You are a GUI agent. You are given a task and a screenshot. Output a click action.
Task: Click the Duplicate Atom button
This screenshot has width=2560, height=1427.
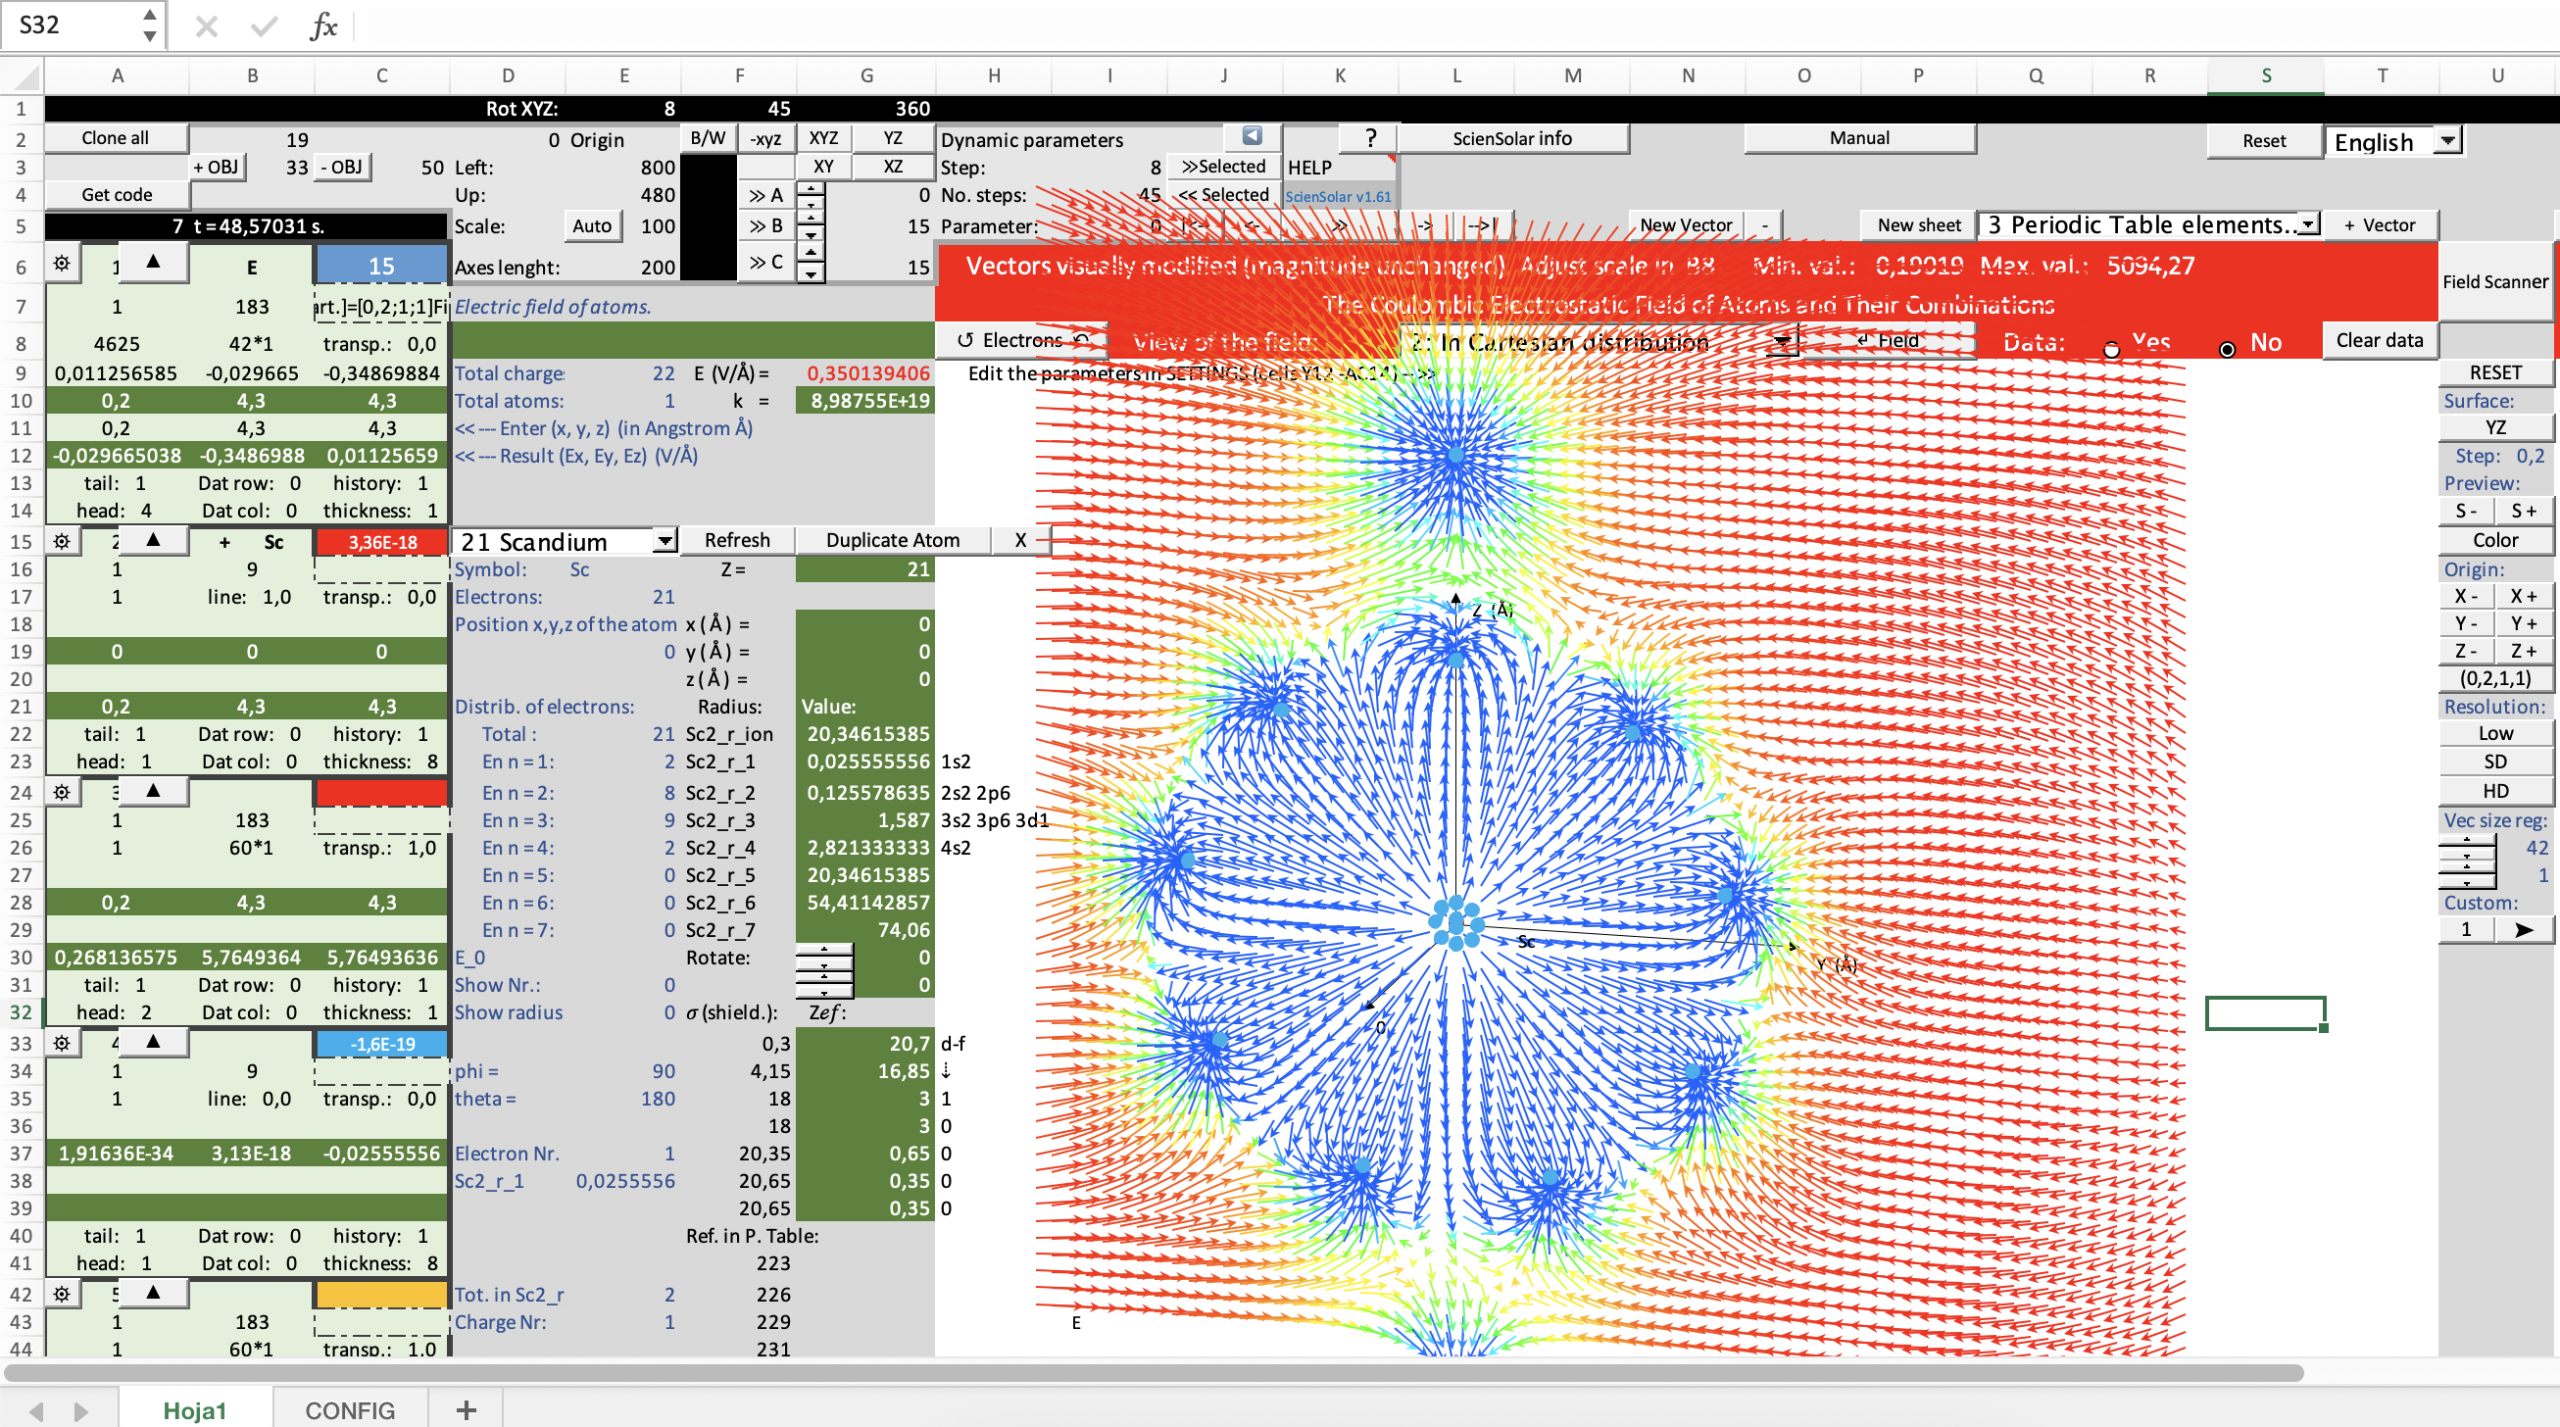click(x=892, y=540)
